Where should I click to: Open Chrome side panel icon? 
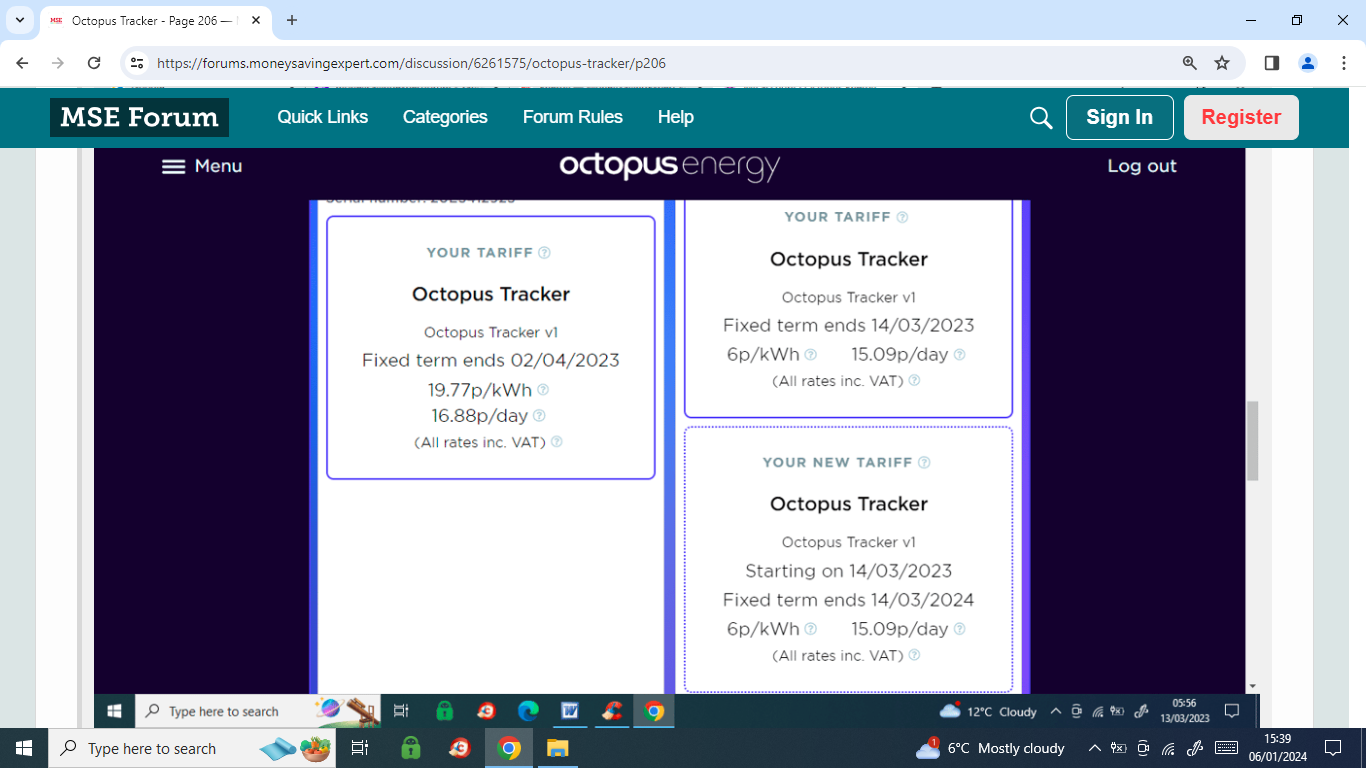[1272, 63]
